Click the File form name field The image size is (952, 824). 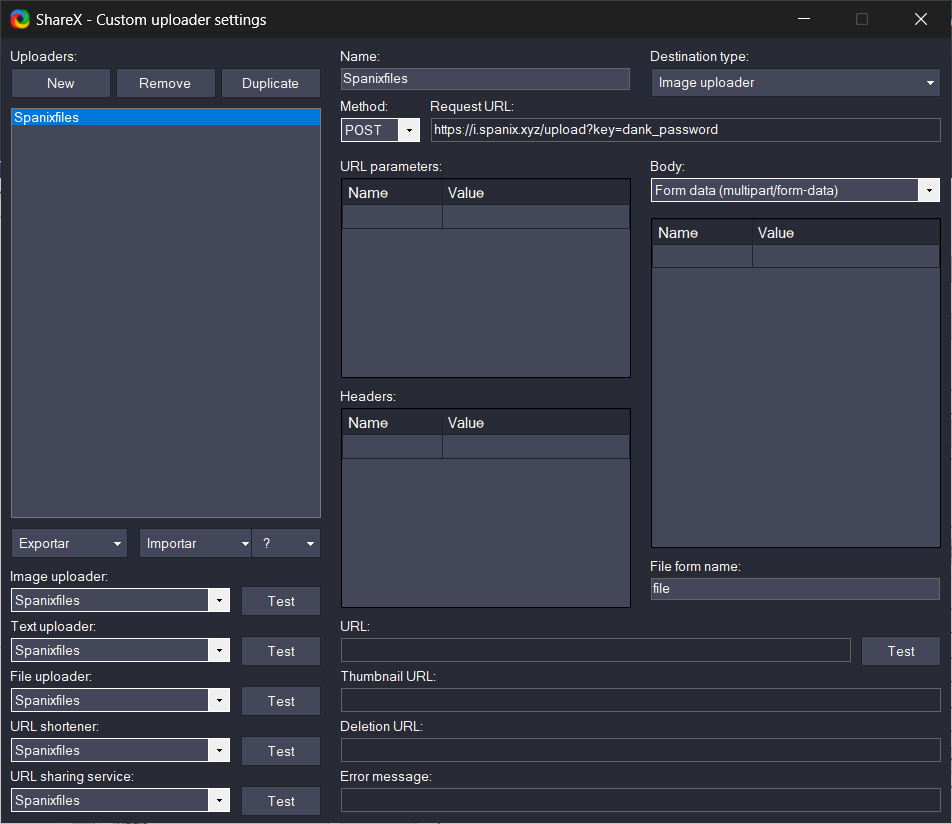(795, 589)
